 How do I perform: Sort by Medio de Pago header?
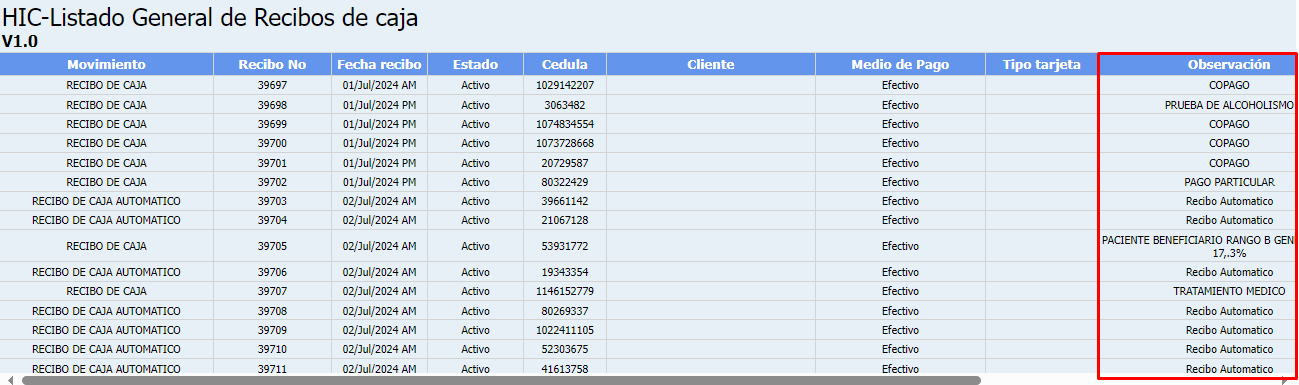(900, 64)
